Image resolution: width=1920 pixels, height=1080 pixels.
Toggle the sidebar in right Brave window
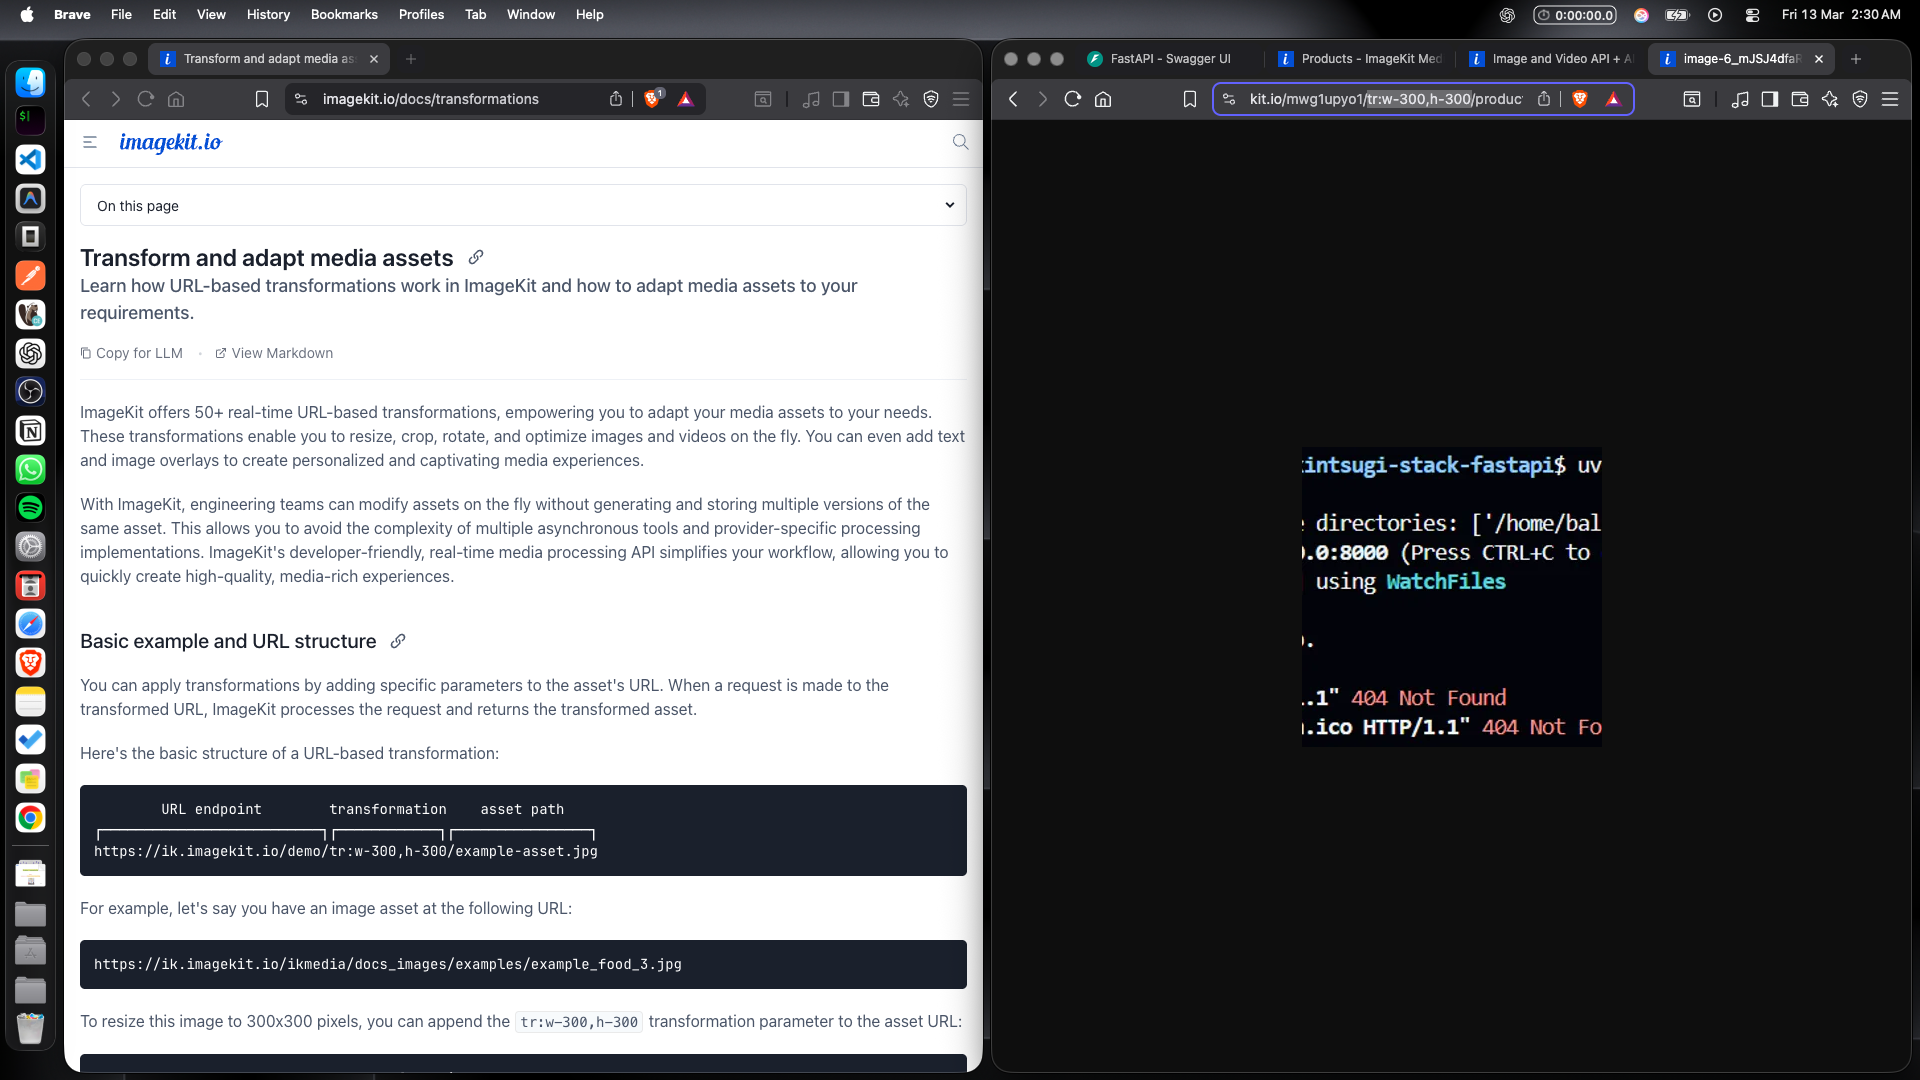pos(1770,99)
